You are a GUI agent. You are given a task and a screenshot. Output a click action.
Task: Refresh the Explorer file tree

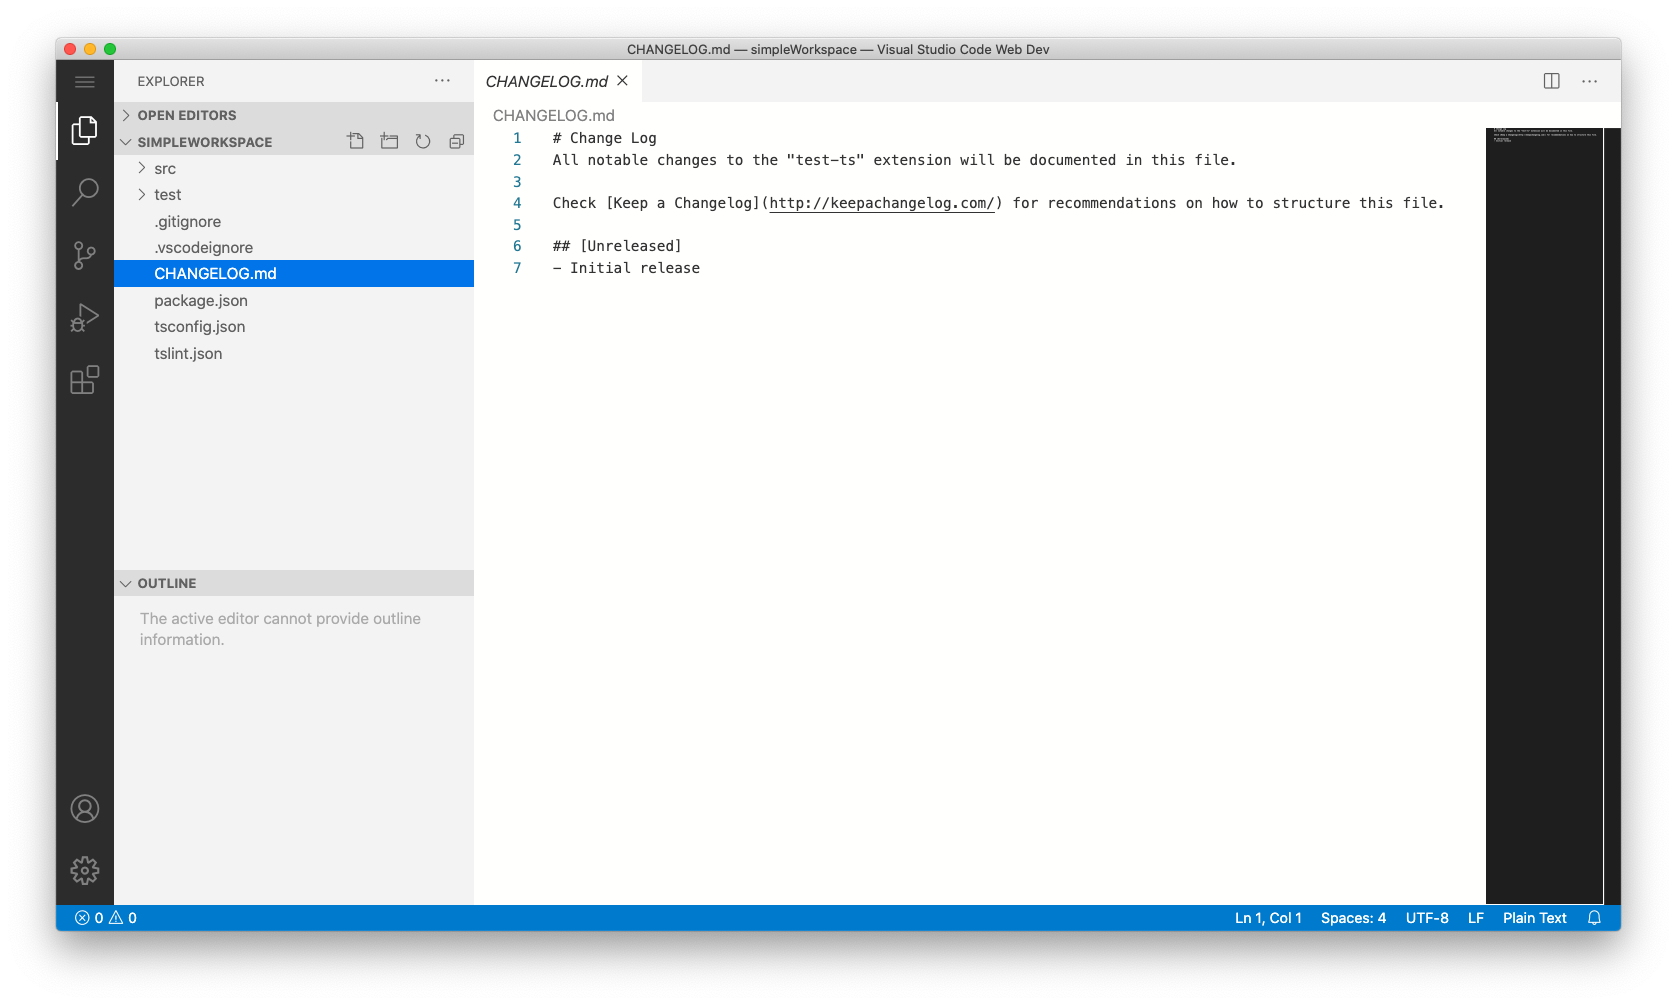pos(423,142)
